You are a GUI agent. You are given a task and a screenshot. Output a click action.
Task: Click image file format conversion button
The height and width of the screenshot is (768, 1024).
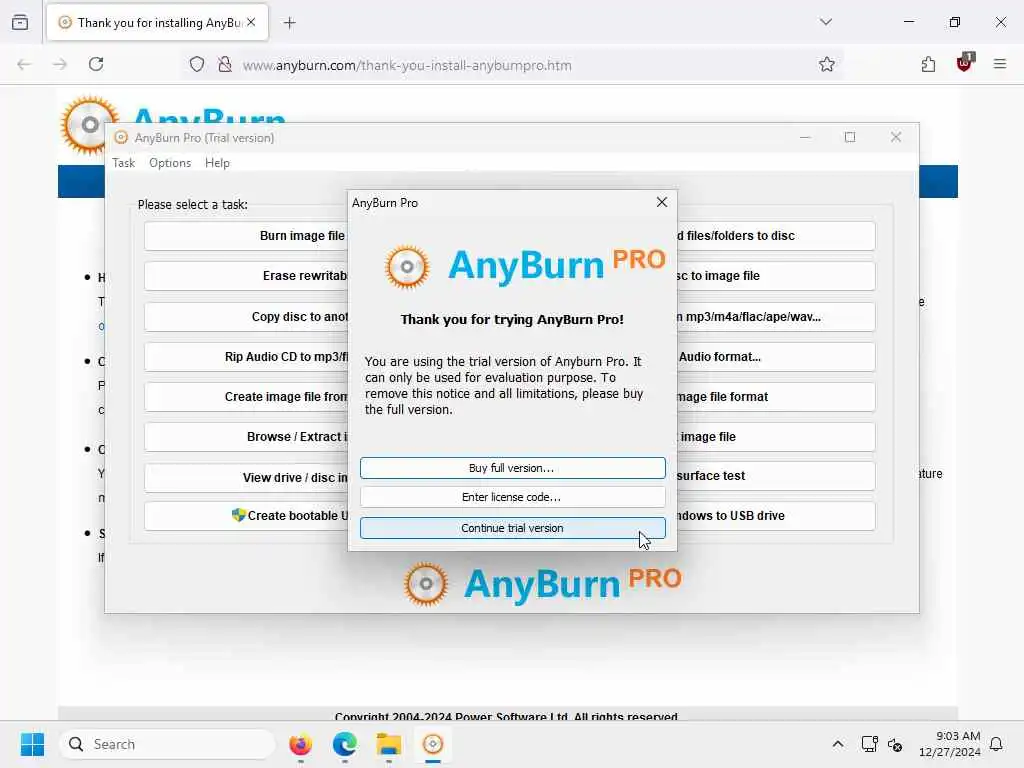click(x=776, y=396)
